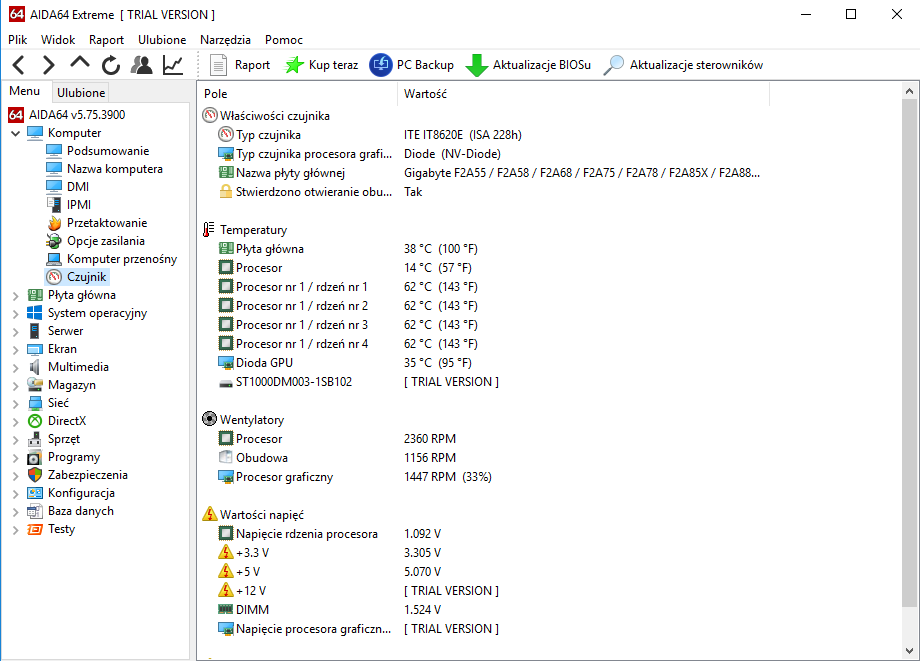Click the Przetaktowanie flame icon
The width and height of the screenshot is (920, 661).
pos(54,223)
